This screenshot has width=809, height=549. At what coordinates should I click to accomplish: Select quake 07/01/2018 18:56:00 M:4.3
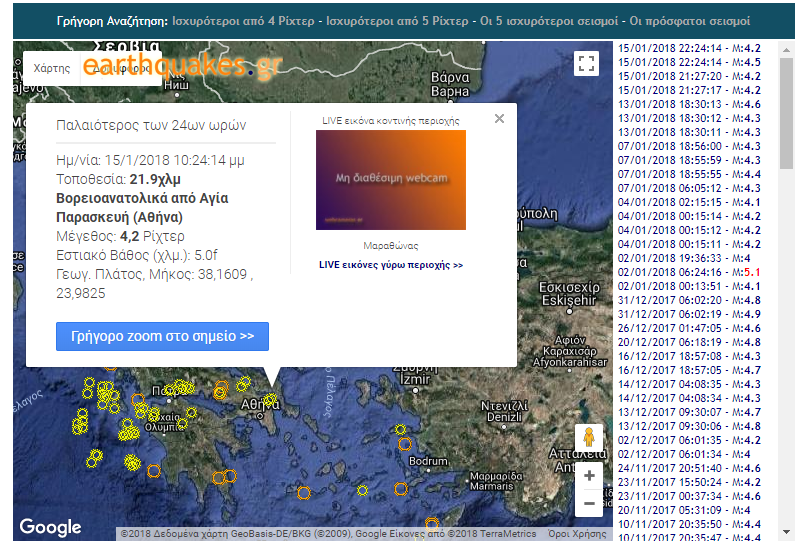point(689,146)
